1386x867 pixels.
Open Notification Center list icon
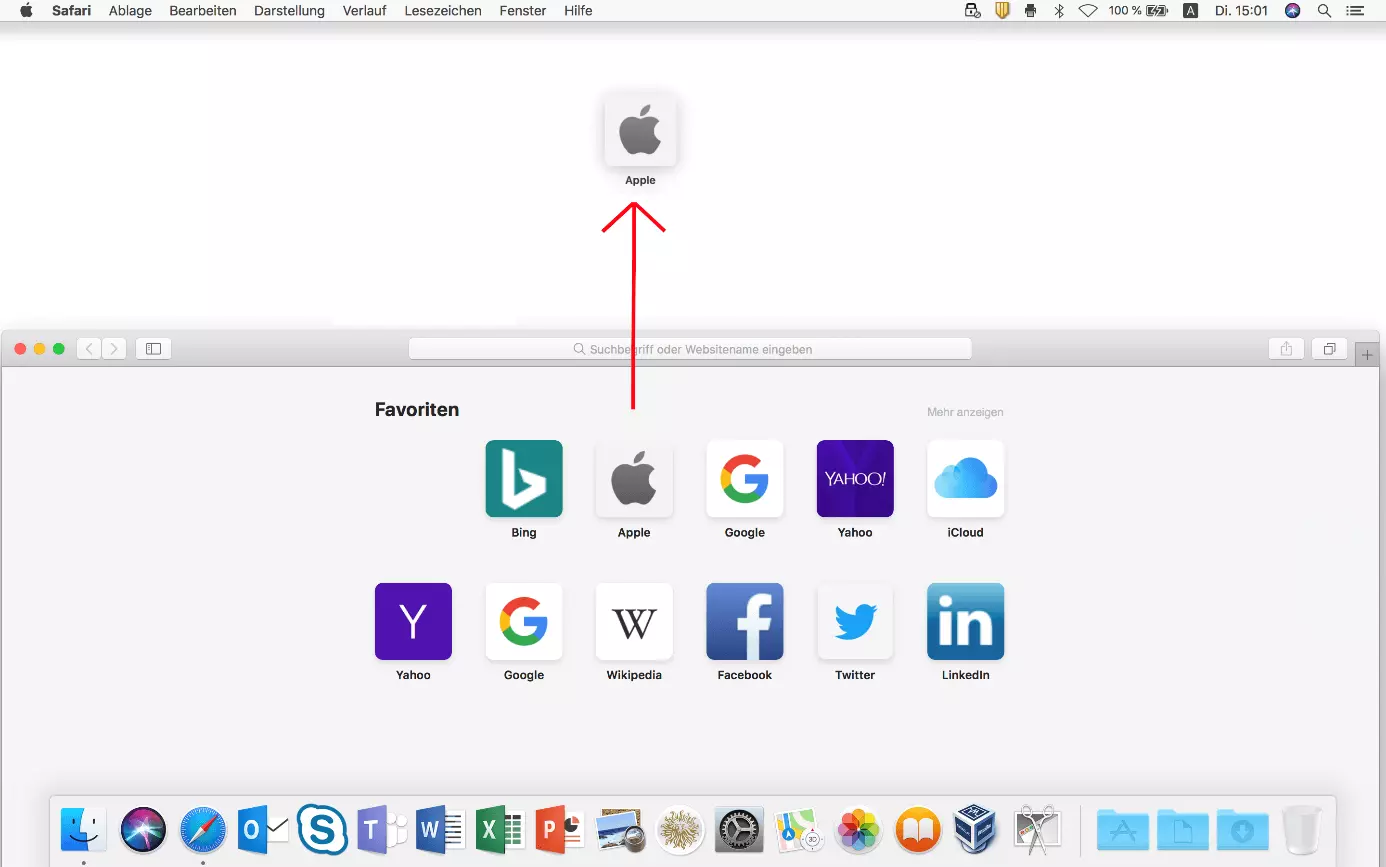[1355, 11]
